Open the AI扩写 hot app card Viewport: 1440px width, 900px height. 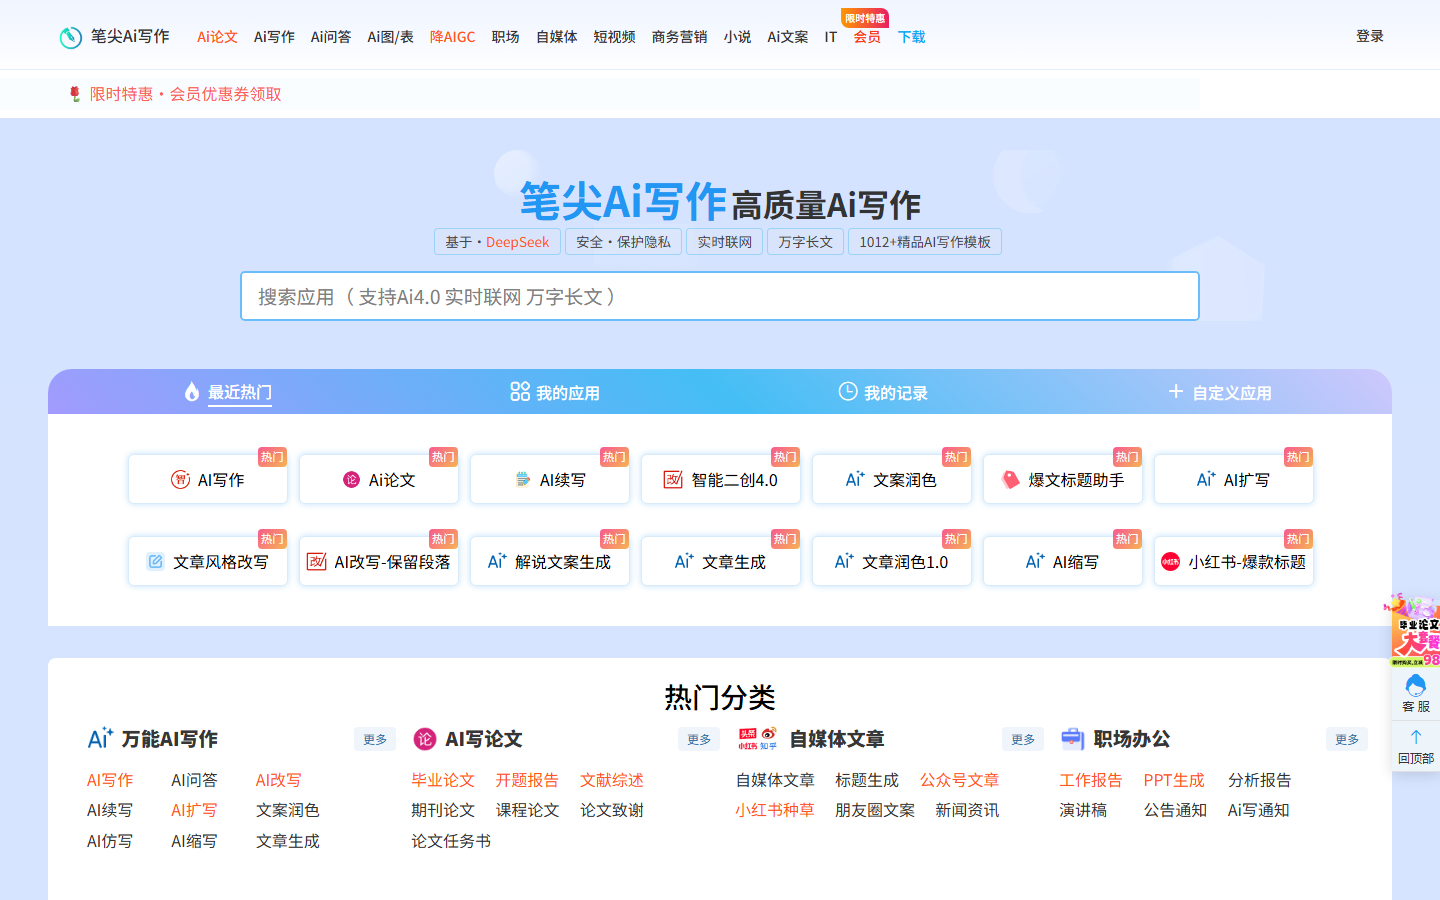pos(1234,479)
